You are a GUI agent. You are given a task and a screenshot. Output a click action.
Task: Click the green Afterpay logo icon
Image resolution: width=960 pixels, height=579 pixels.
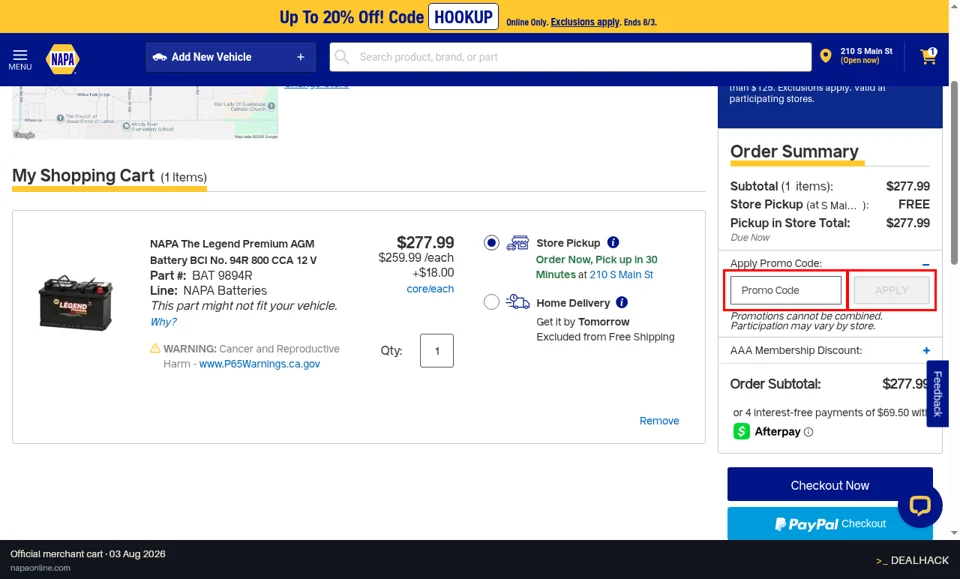pos(741,431)
